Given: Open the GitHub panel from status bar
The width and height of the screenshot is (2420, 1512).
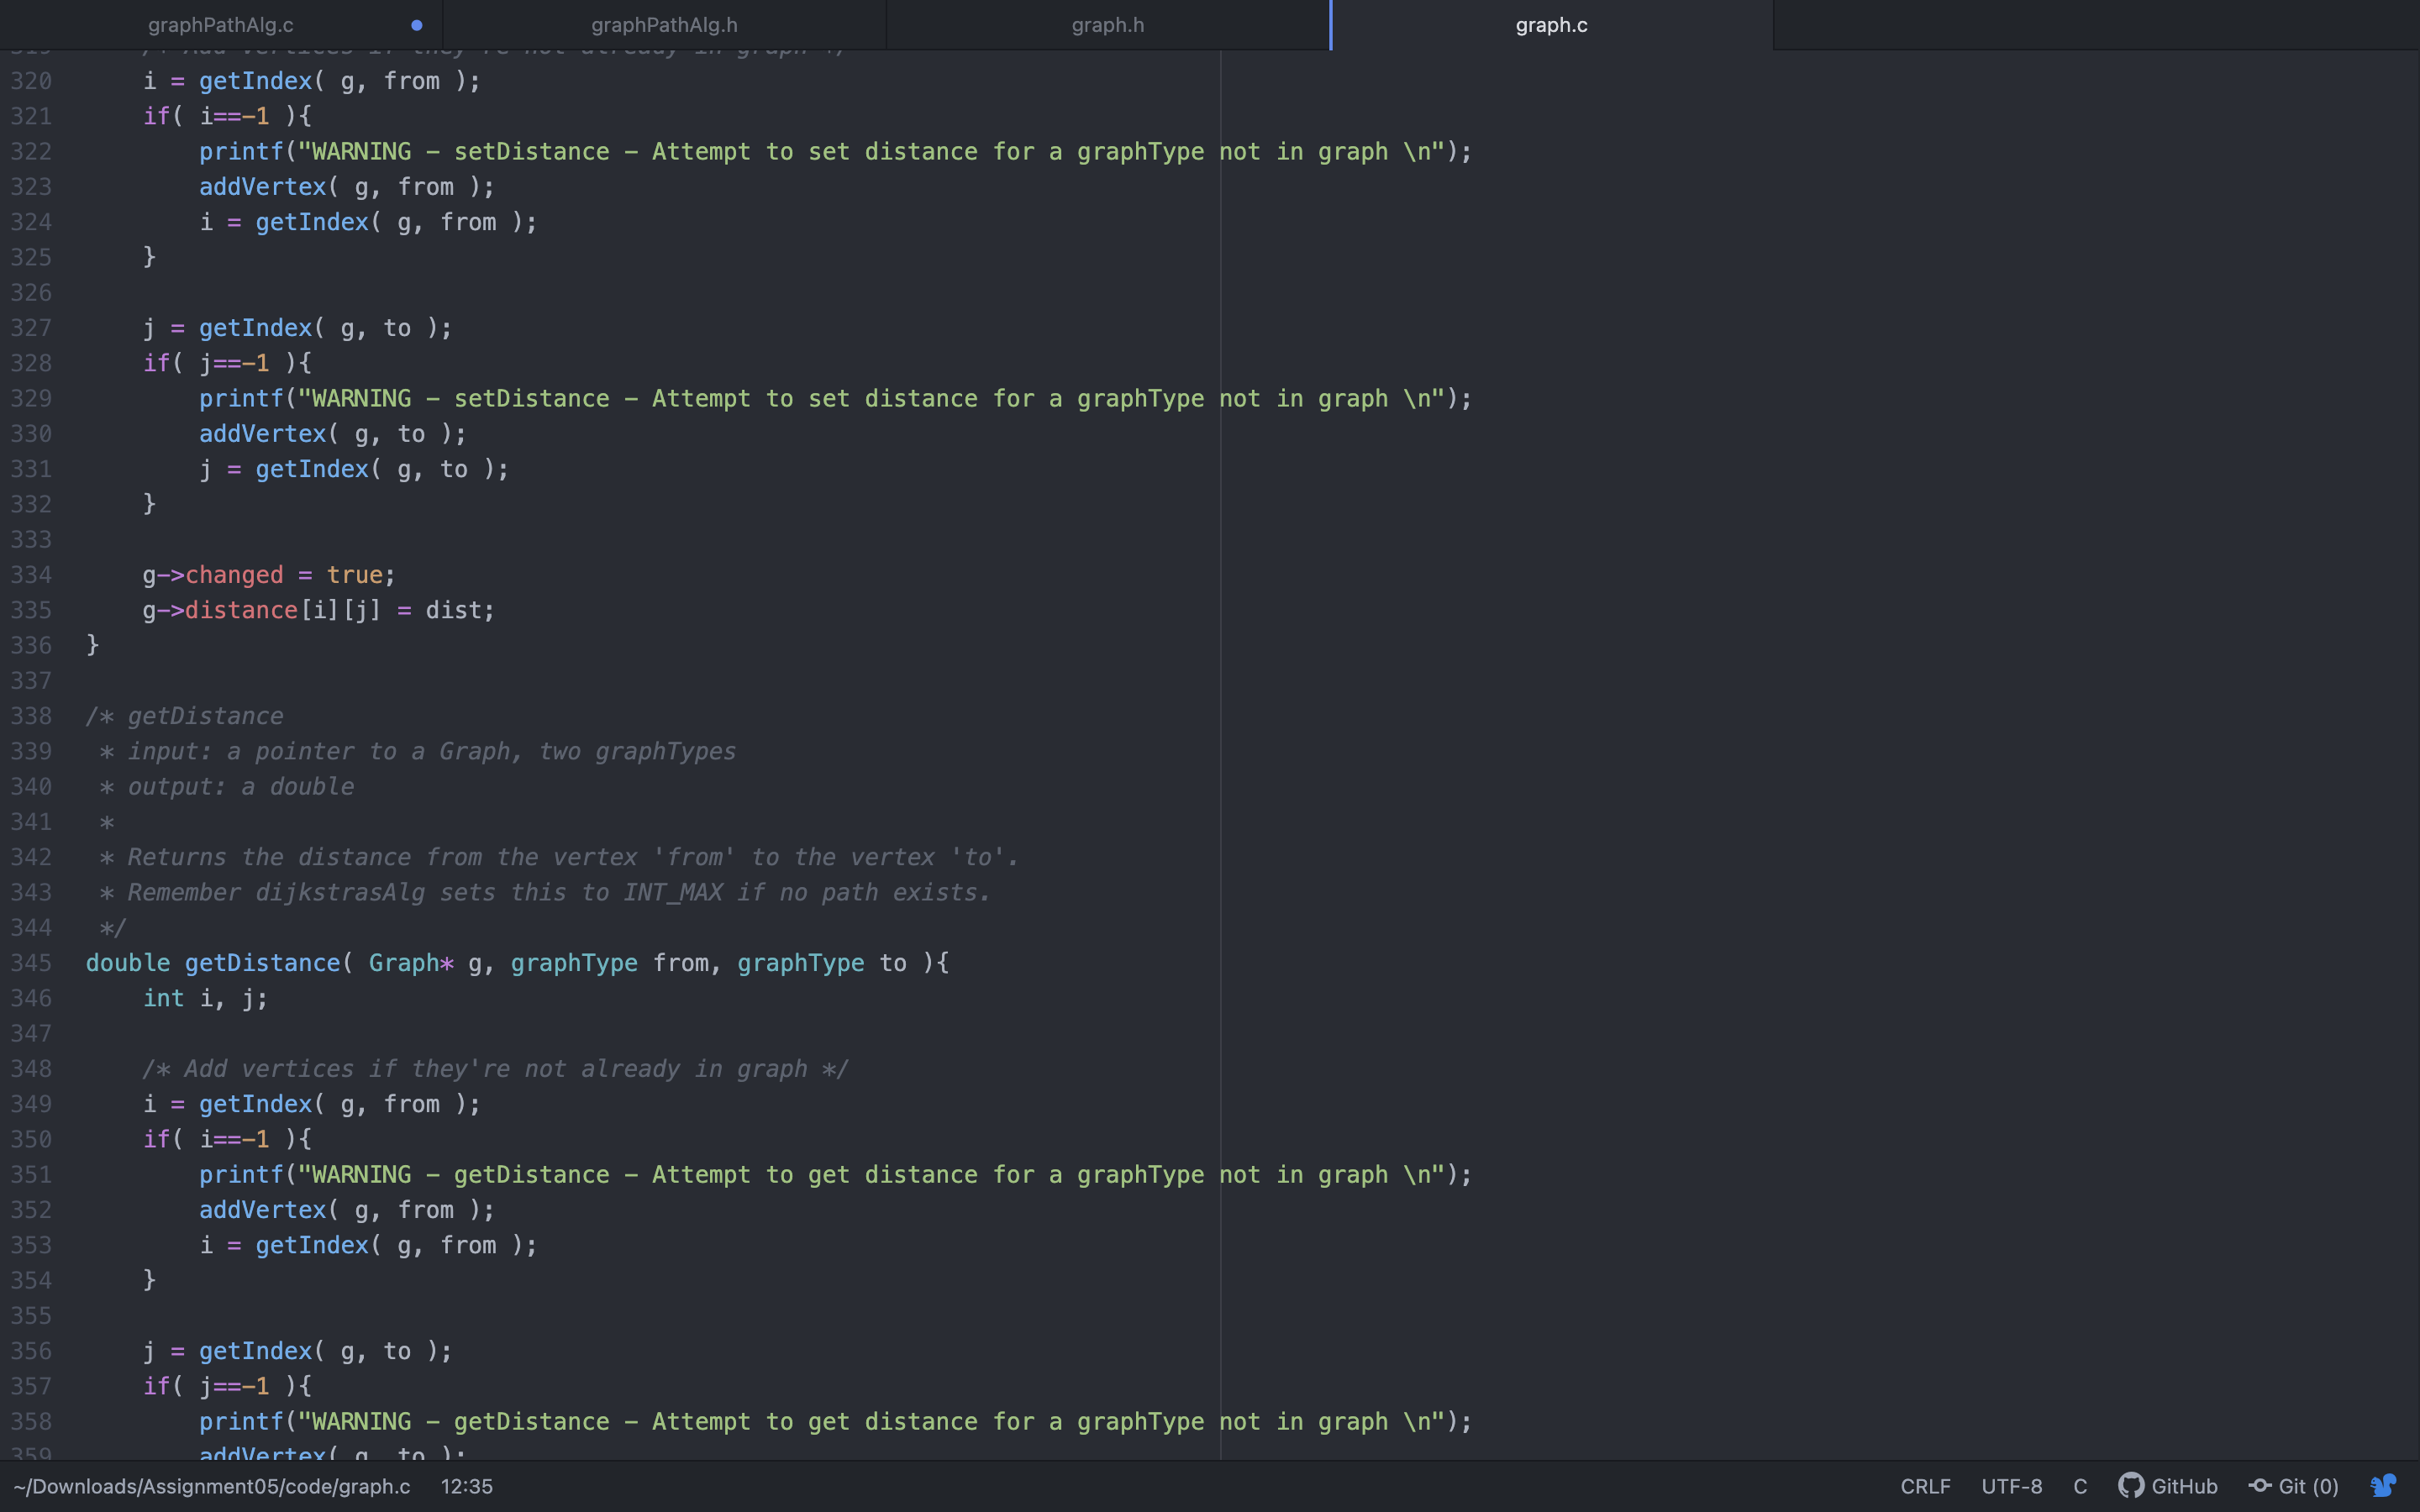Looking at the screenshot, I should pos(2168,1486).
